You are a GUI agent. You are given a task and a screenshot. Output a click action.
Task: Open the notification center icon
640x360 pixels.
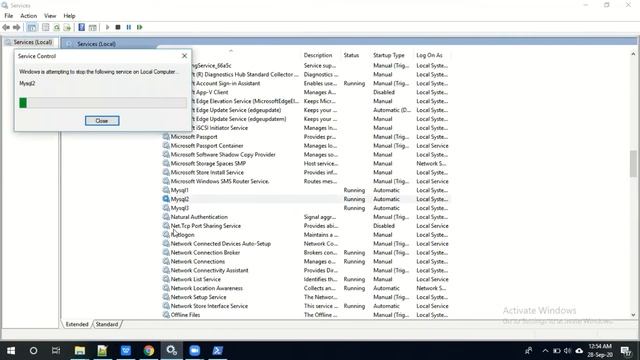(626, 351)
